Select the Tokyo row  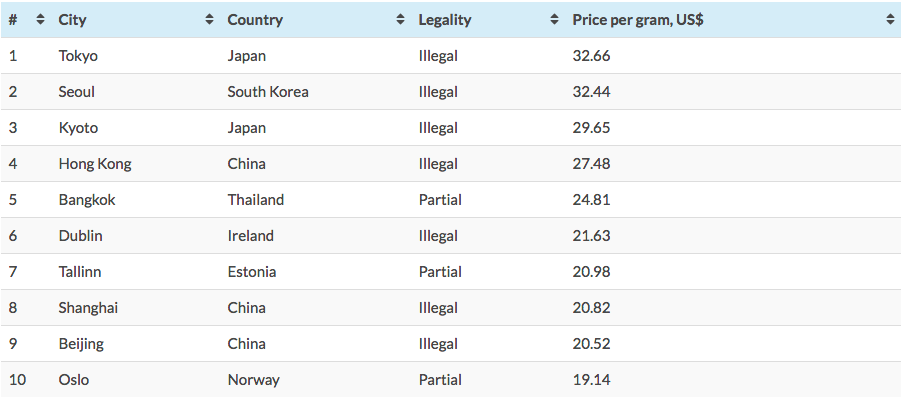coord(452,56)
